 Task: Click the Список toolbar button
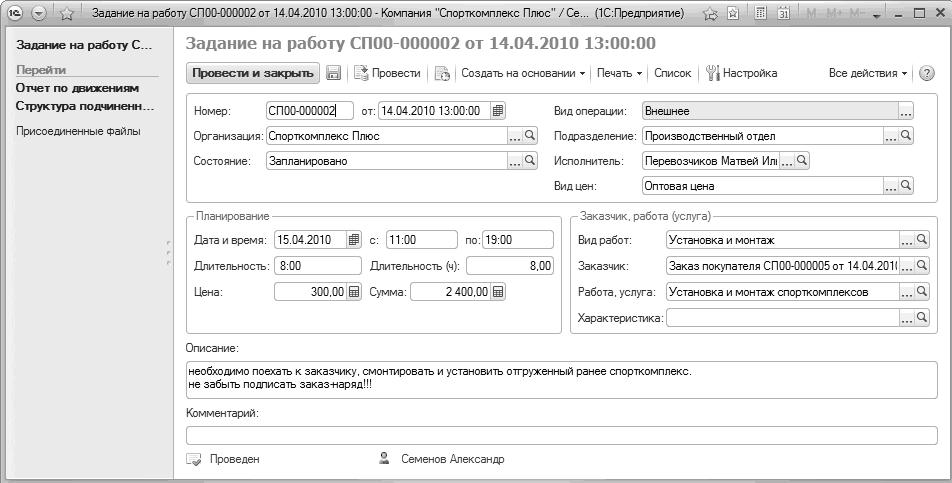tap(672, 73)
